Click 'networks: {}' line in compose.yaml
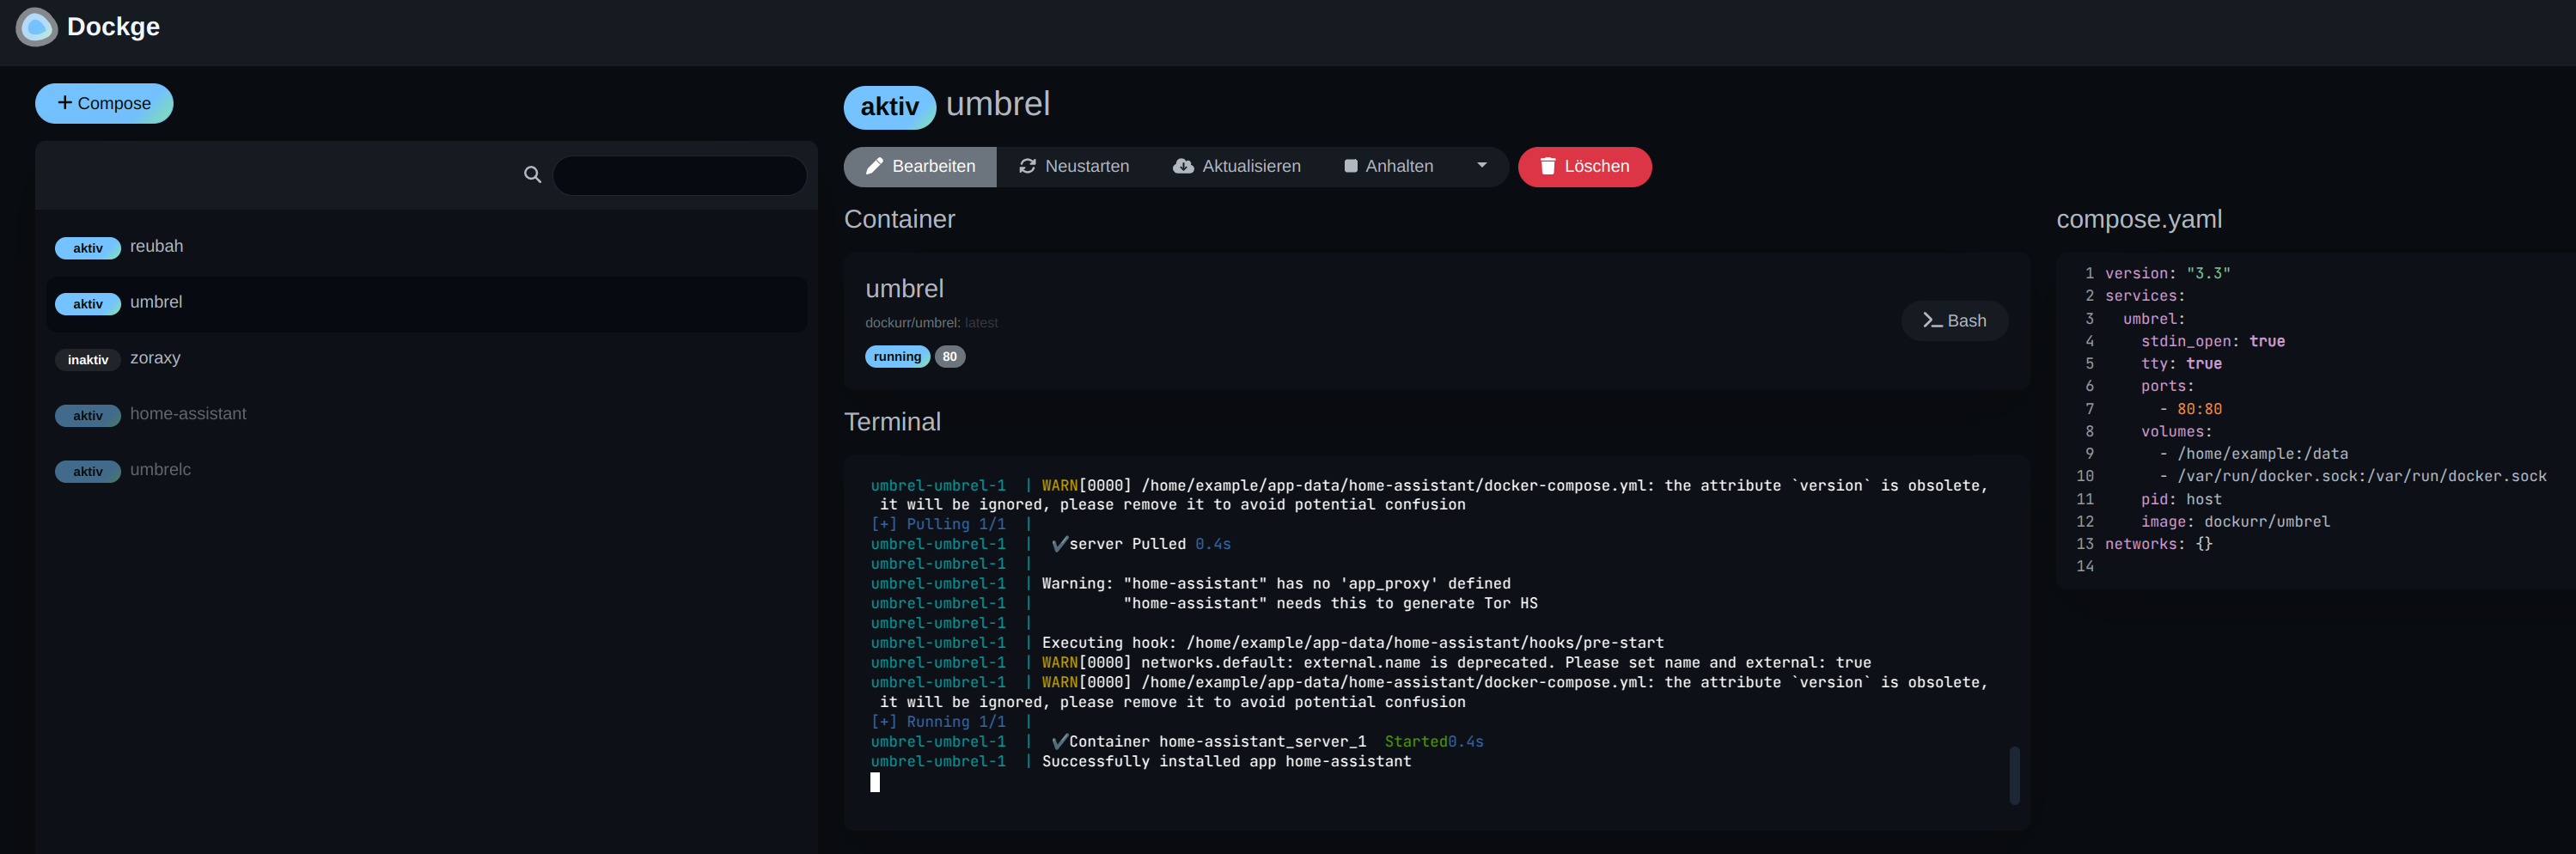The image size is (2576, 854). [x=2158, y=545]
